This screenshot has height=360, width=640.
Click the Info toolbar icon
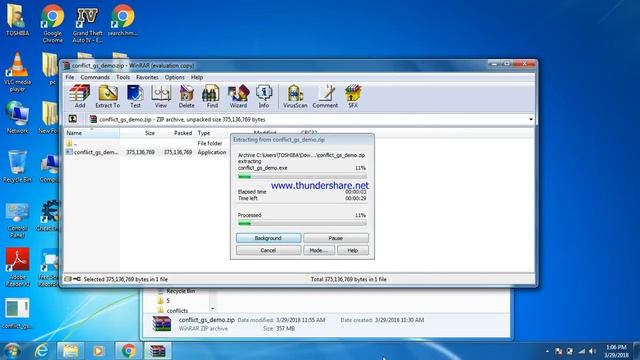(x=264, y=96)
